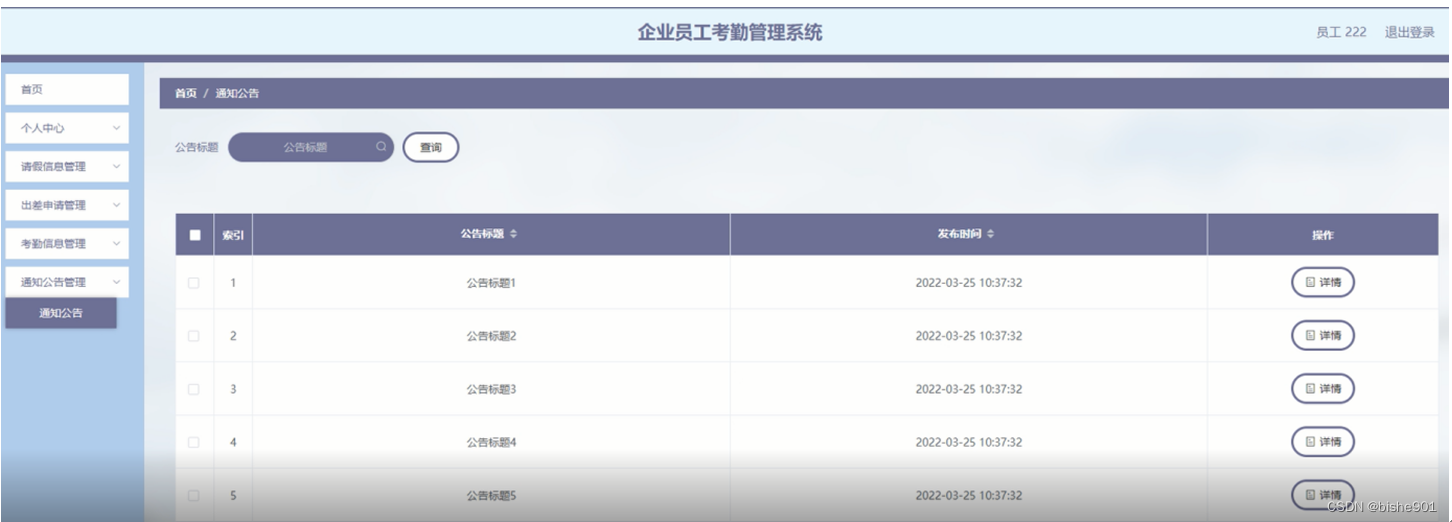Click the 操作 column header
Screen dimensions: 1452x522
(x=1323, y=235)
